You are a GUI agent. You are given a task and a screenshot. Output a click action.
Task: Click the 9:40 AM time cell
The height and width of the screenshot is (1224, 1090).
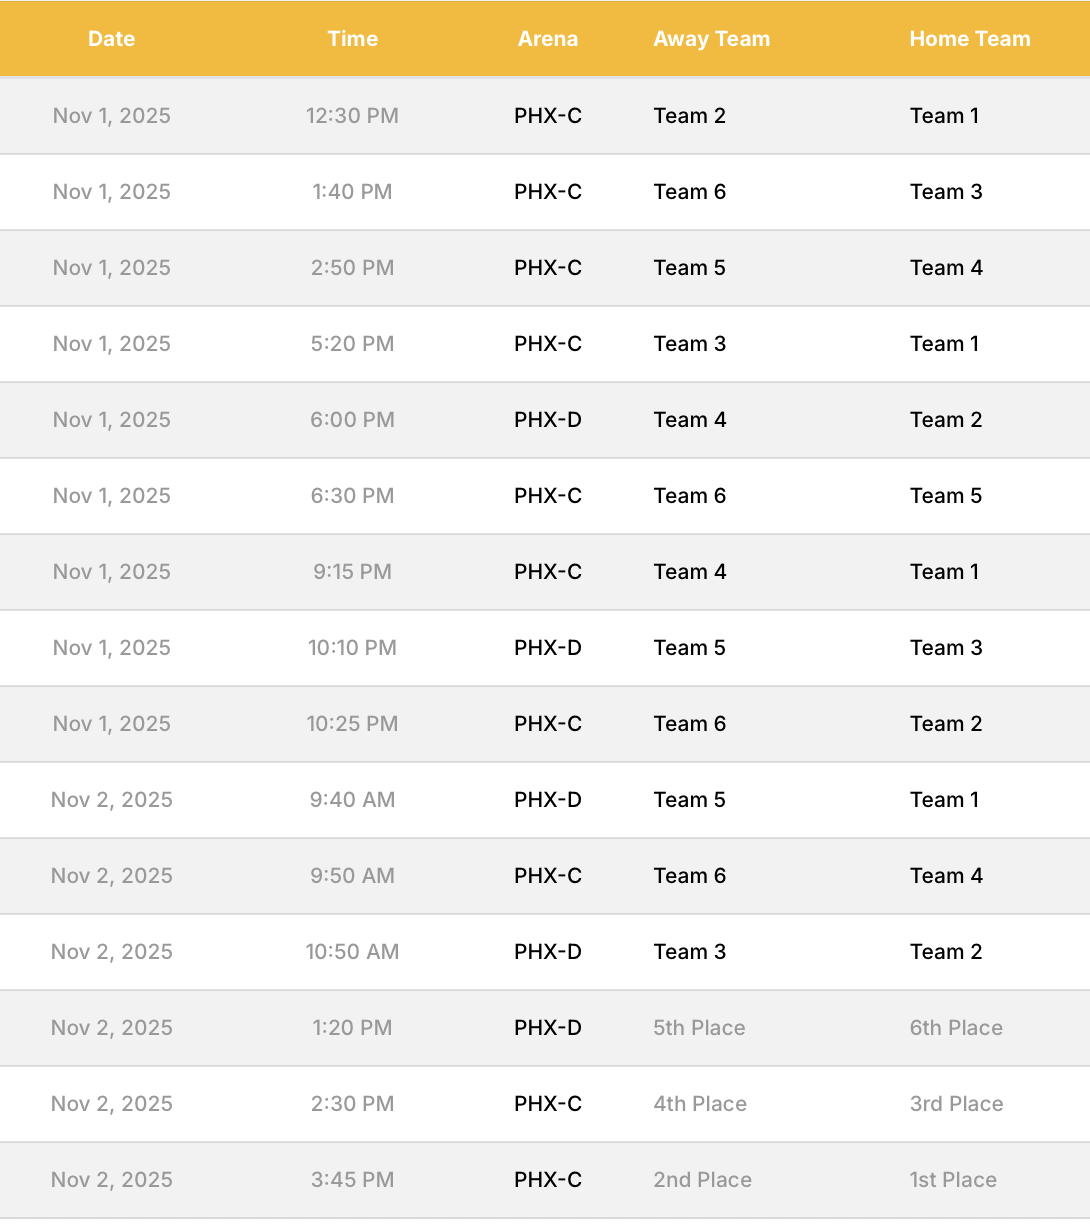[352, 800]
